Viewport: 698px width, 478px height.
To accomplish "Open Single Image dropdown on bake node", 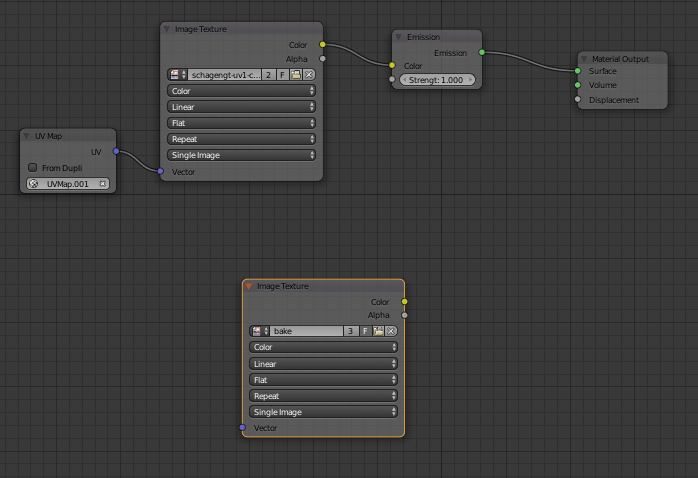I will (323, 412).
